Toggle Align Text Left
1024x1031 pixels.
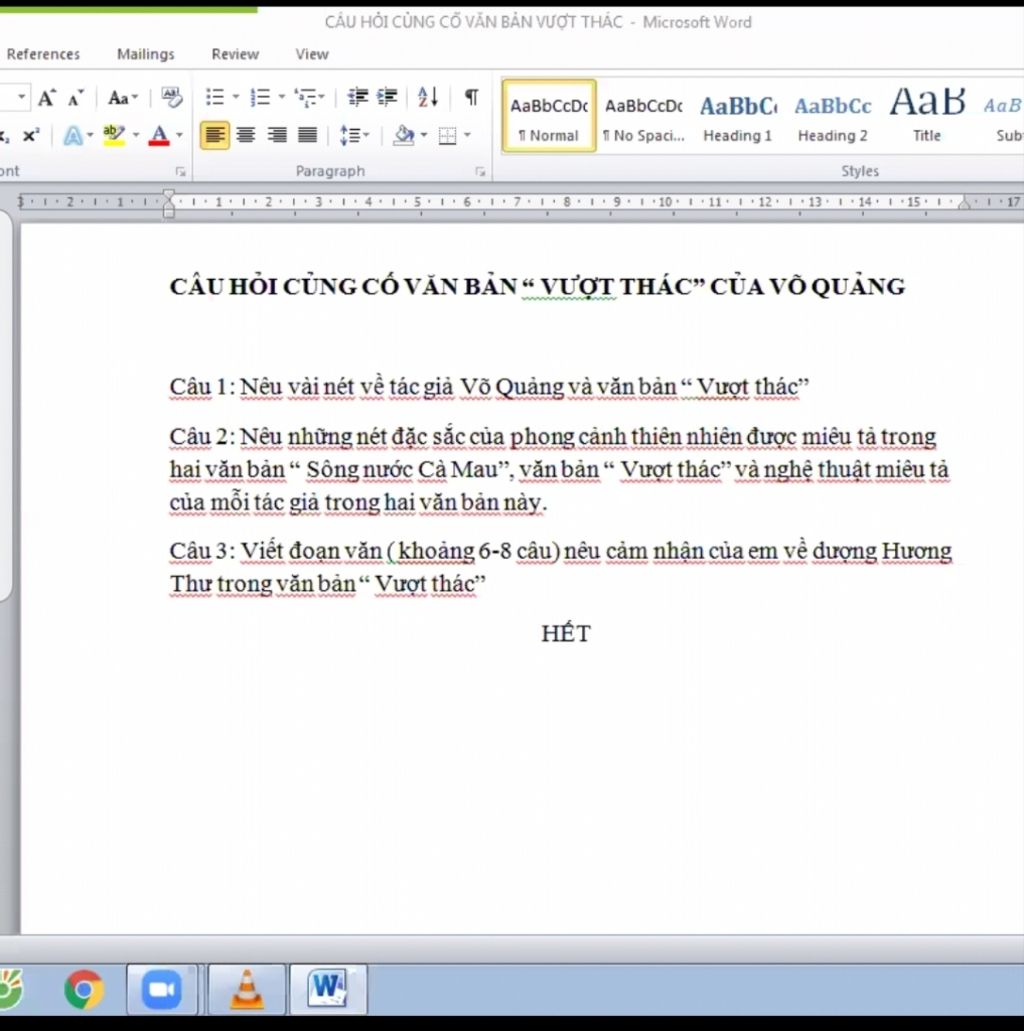[x=214, y=135]
